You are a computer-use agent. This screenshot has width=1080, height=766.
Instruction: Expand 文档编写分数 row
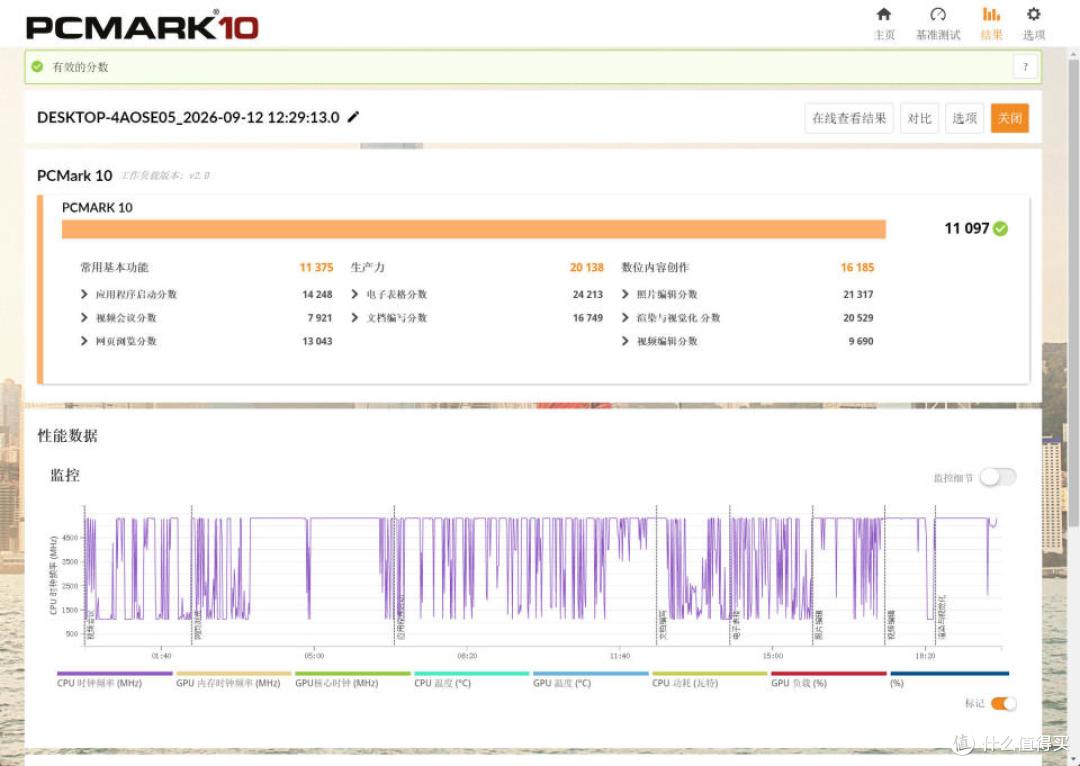point(355,318)
